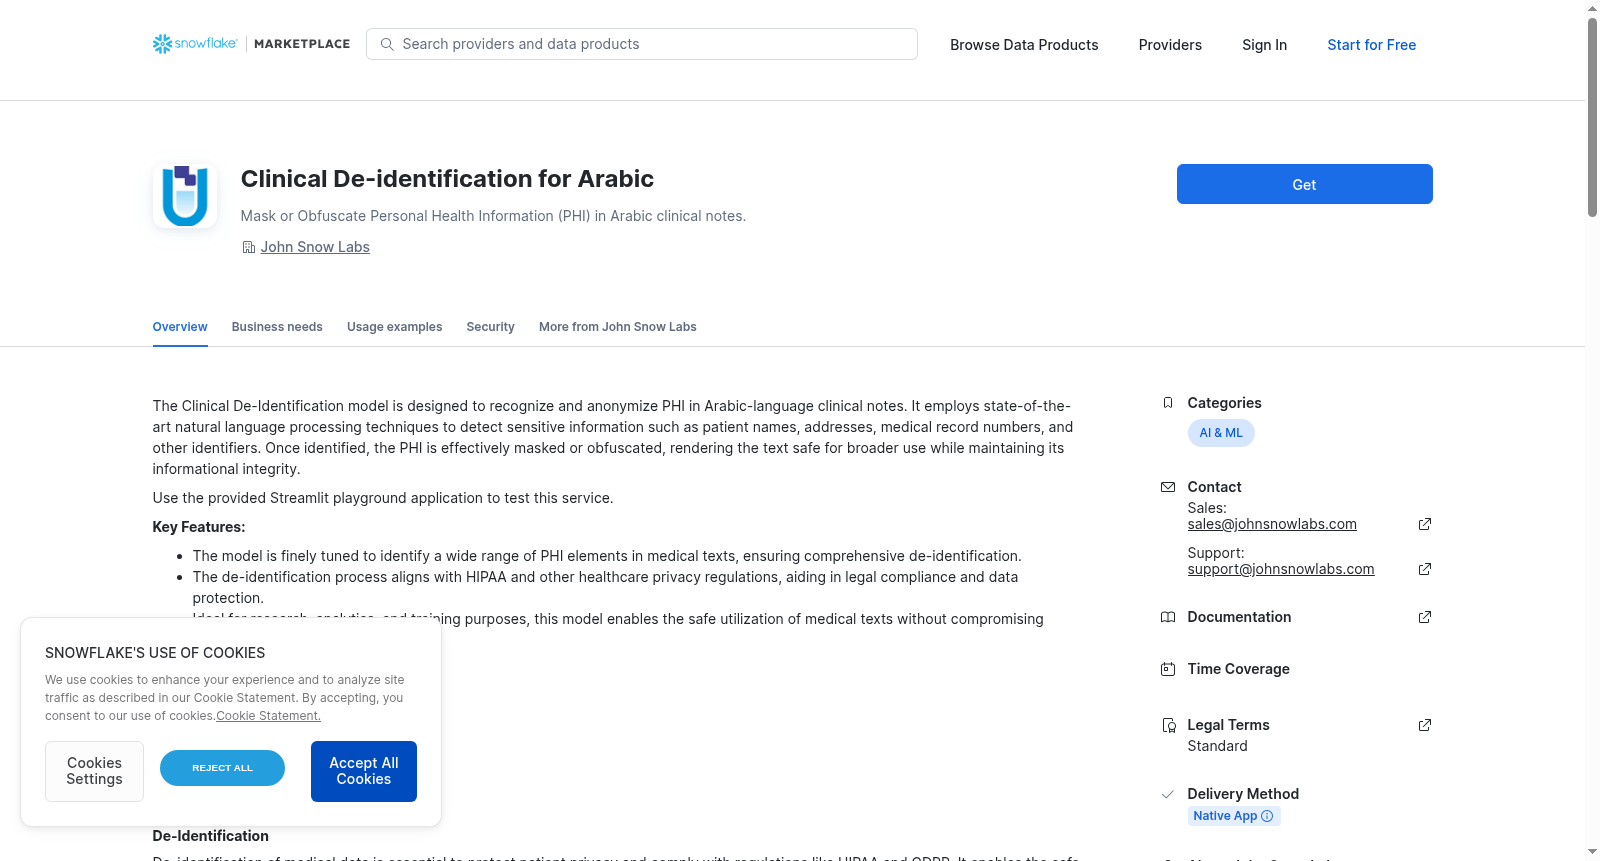Image resolution: width=1600 pixels, height=861 pixels.
Task: Open Cookies Settings
Action: 94,771
